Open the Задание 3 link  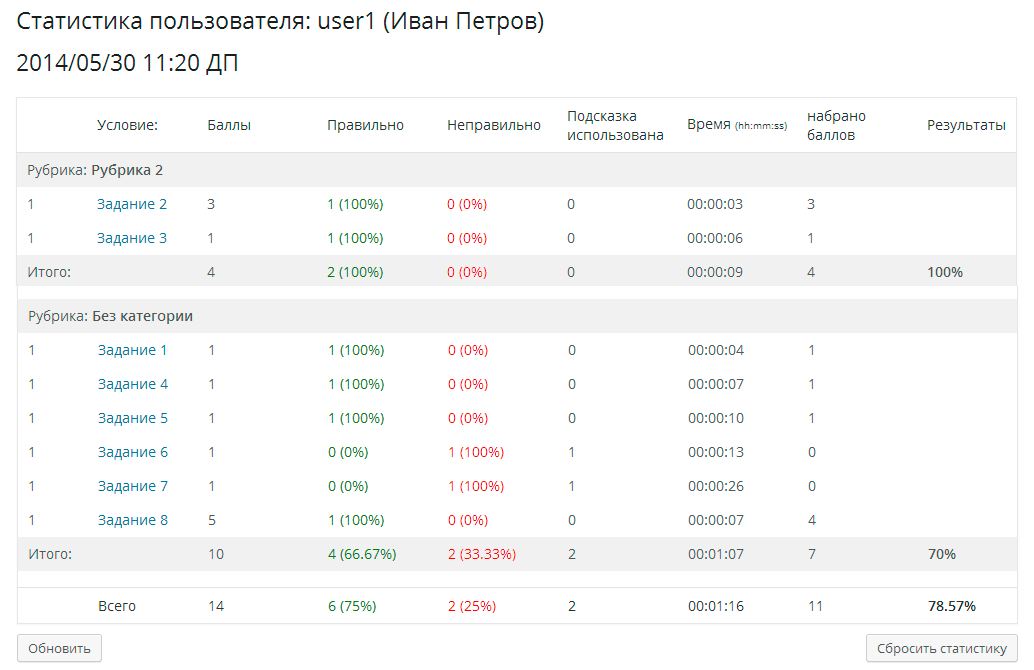[x=132, y=238]
